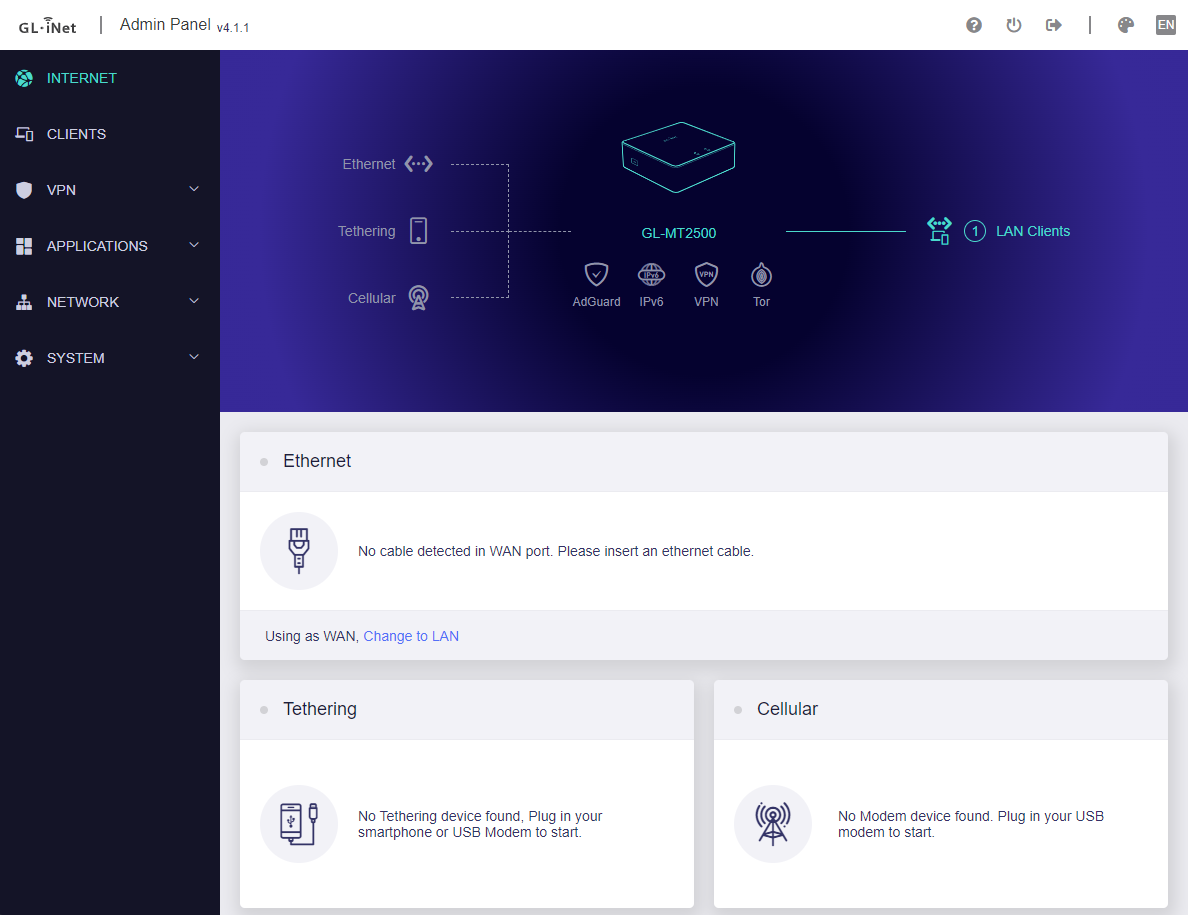Click the logout icon in header

[1053, 25]
